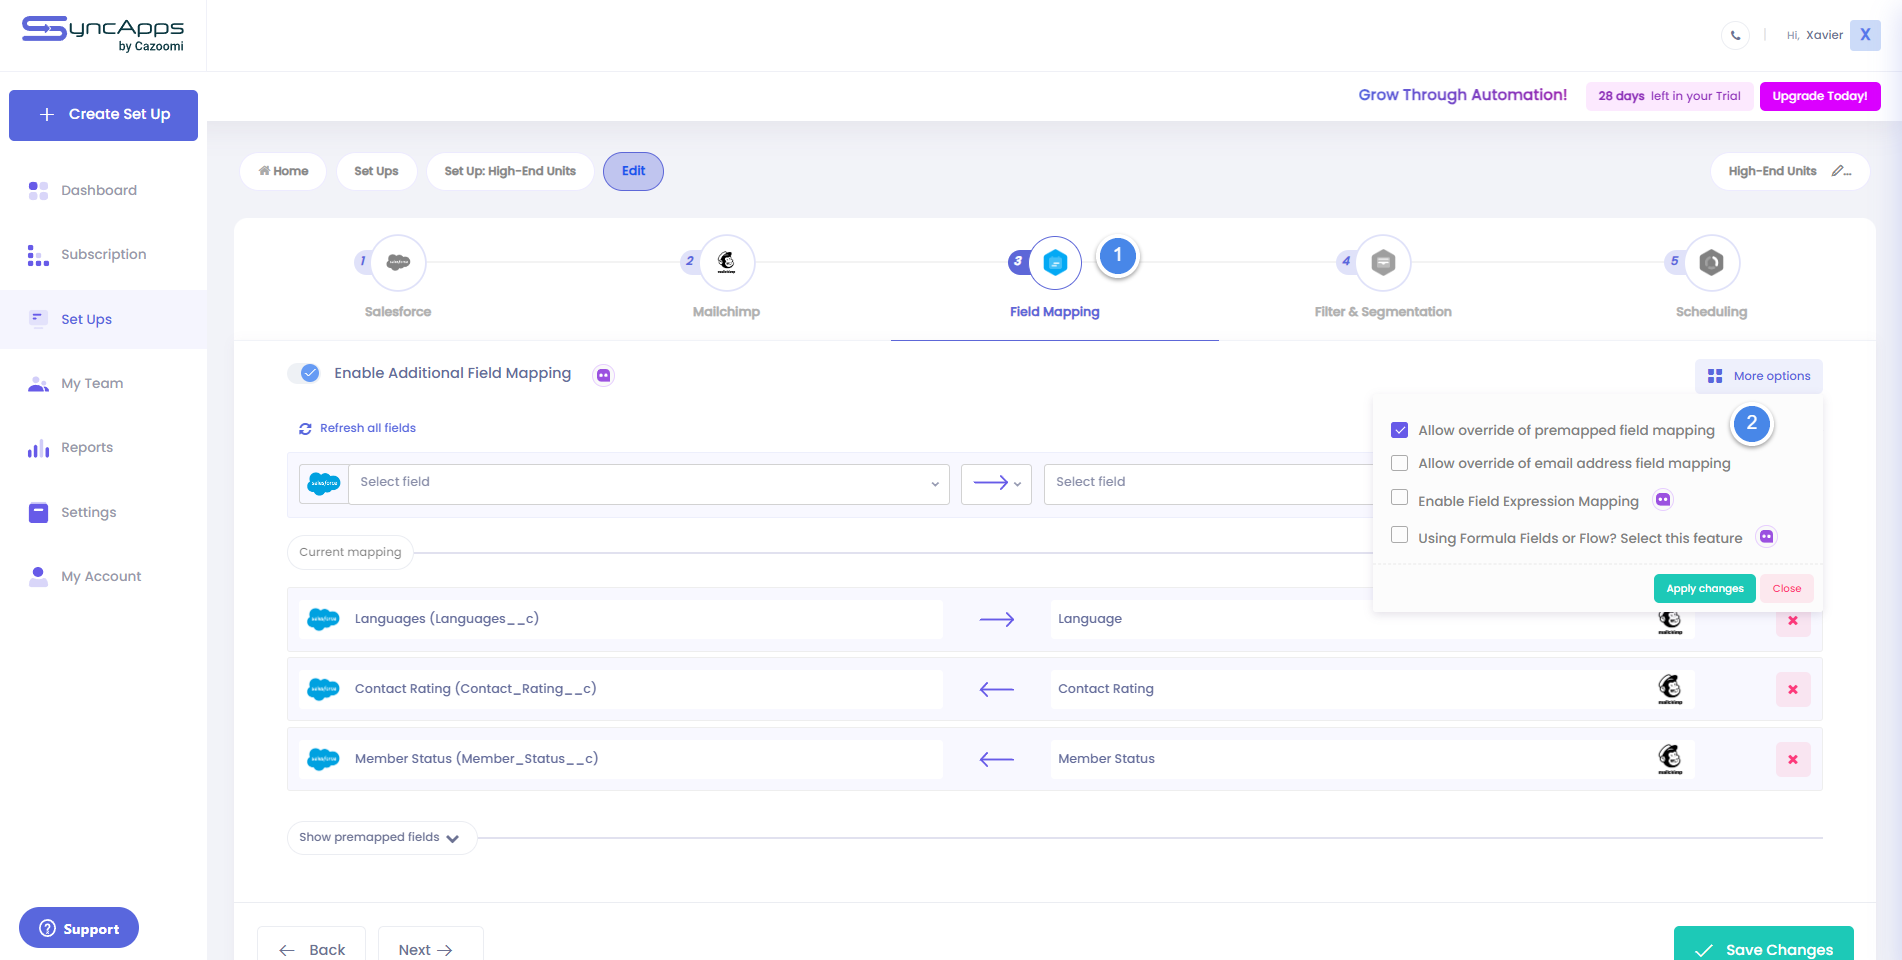Click Apply changes in the options panel

coord(1704,588)
